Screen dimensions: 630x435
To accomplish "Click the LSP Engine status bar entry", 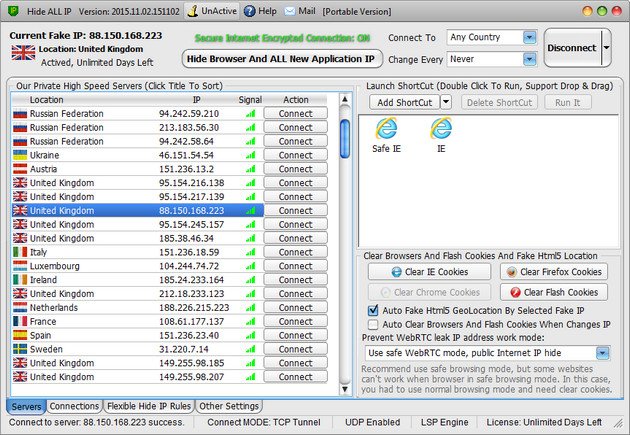I will [x=444, y=422].
